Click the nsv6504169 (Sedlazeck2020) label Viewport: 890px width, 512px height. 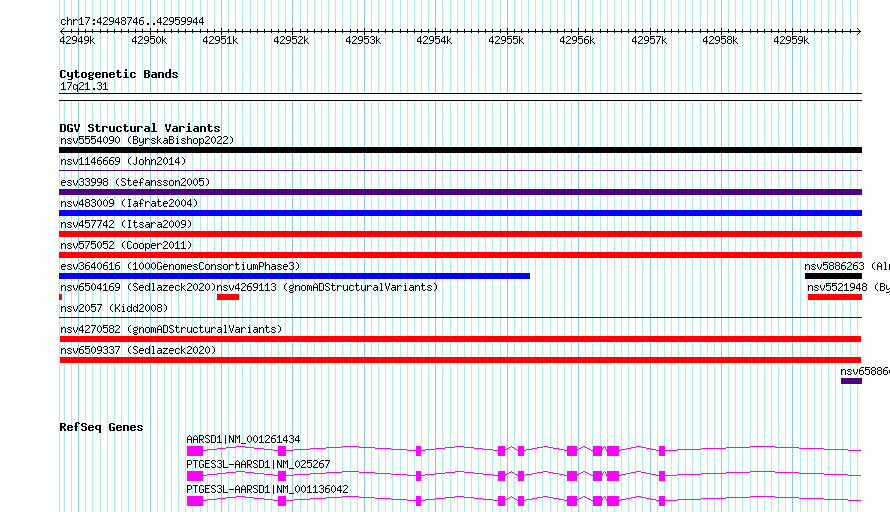pos(138,287)
